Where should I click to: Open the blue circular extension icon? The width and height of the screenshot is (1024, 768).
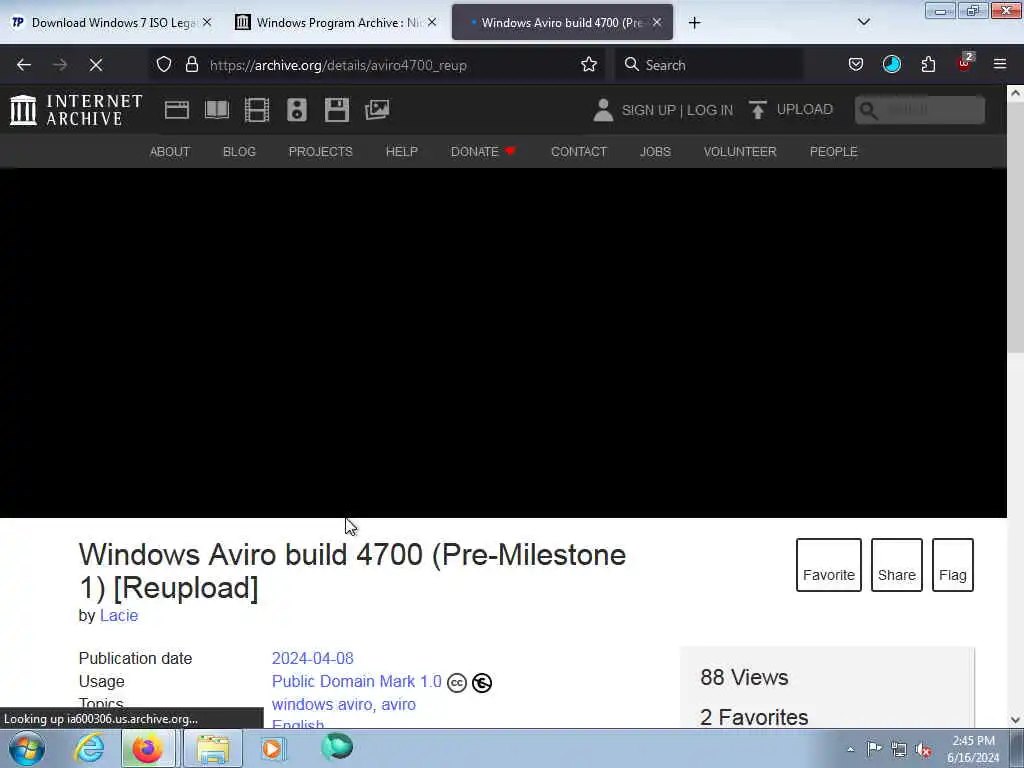coord(891,65)
